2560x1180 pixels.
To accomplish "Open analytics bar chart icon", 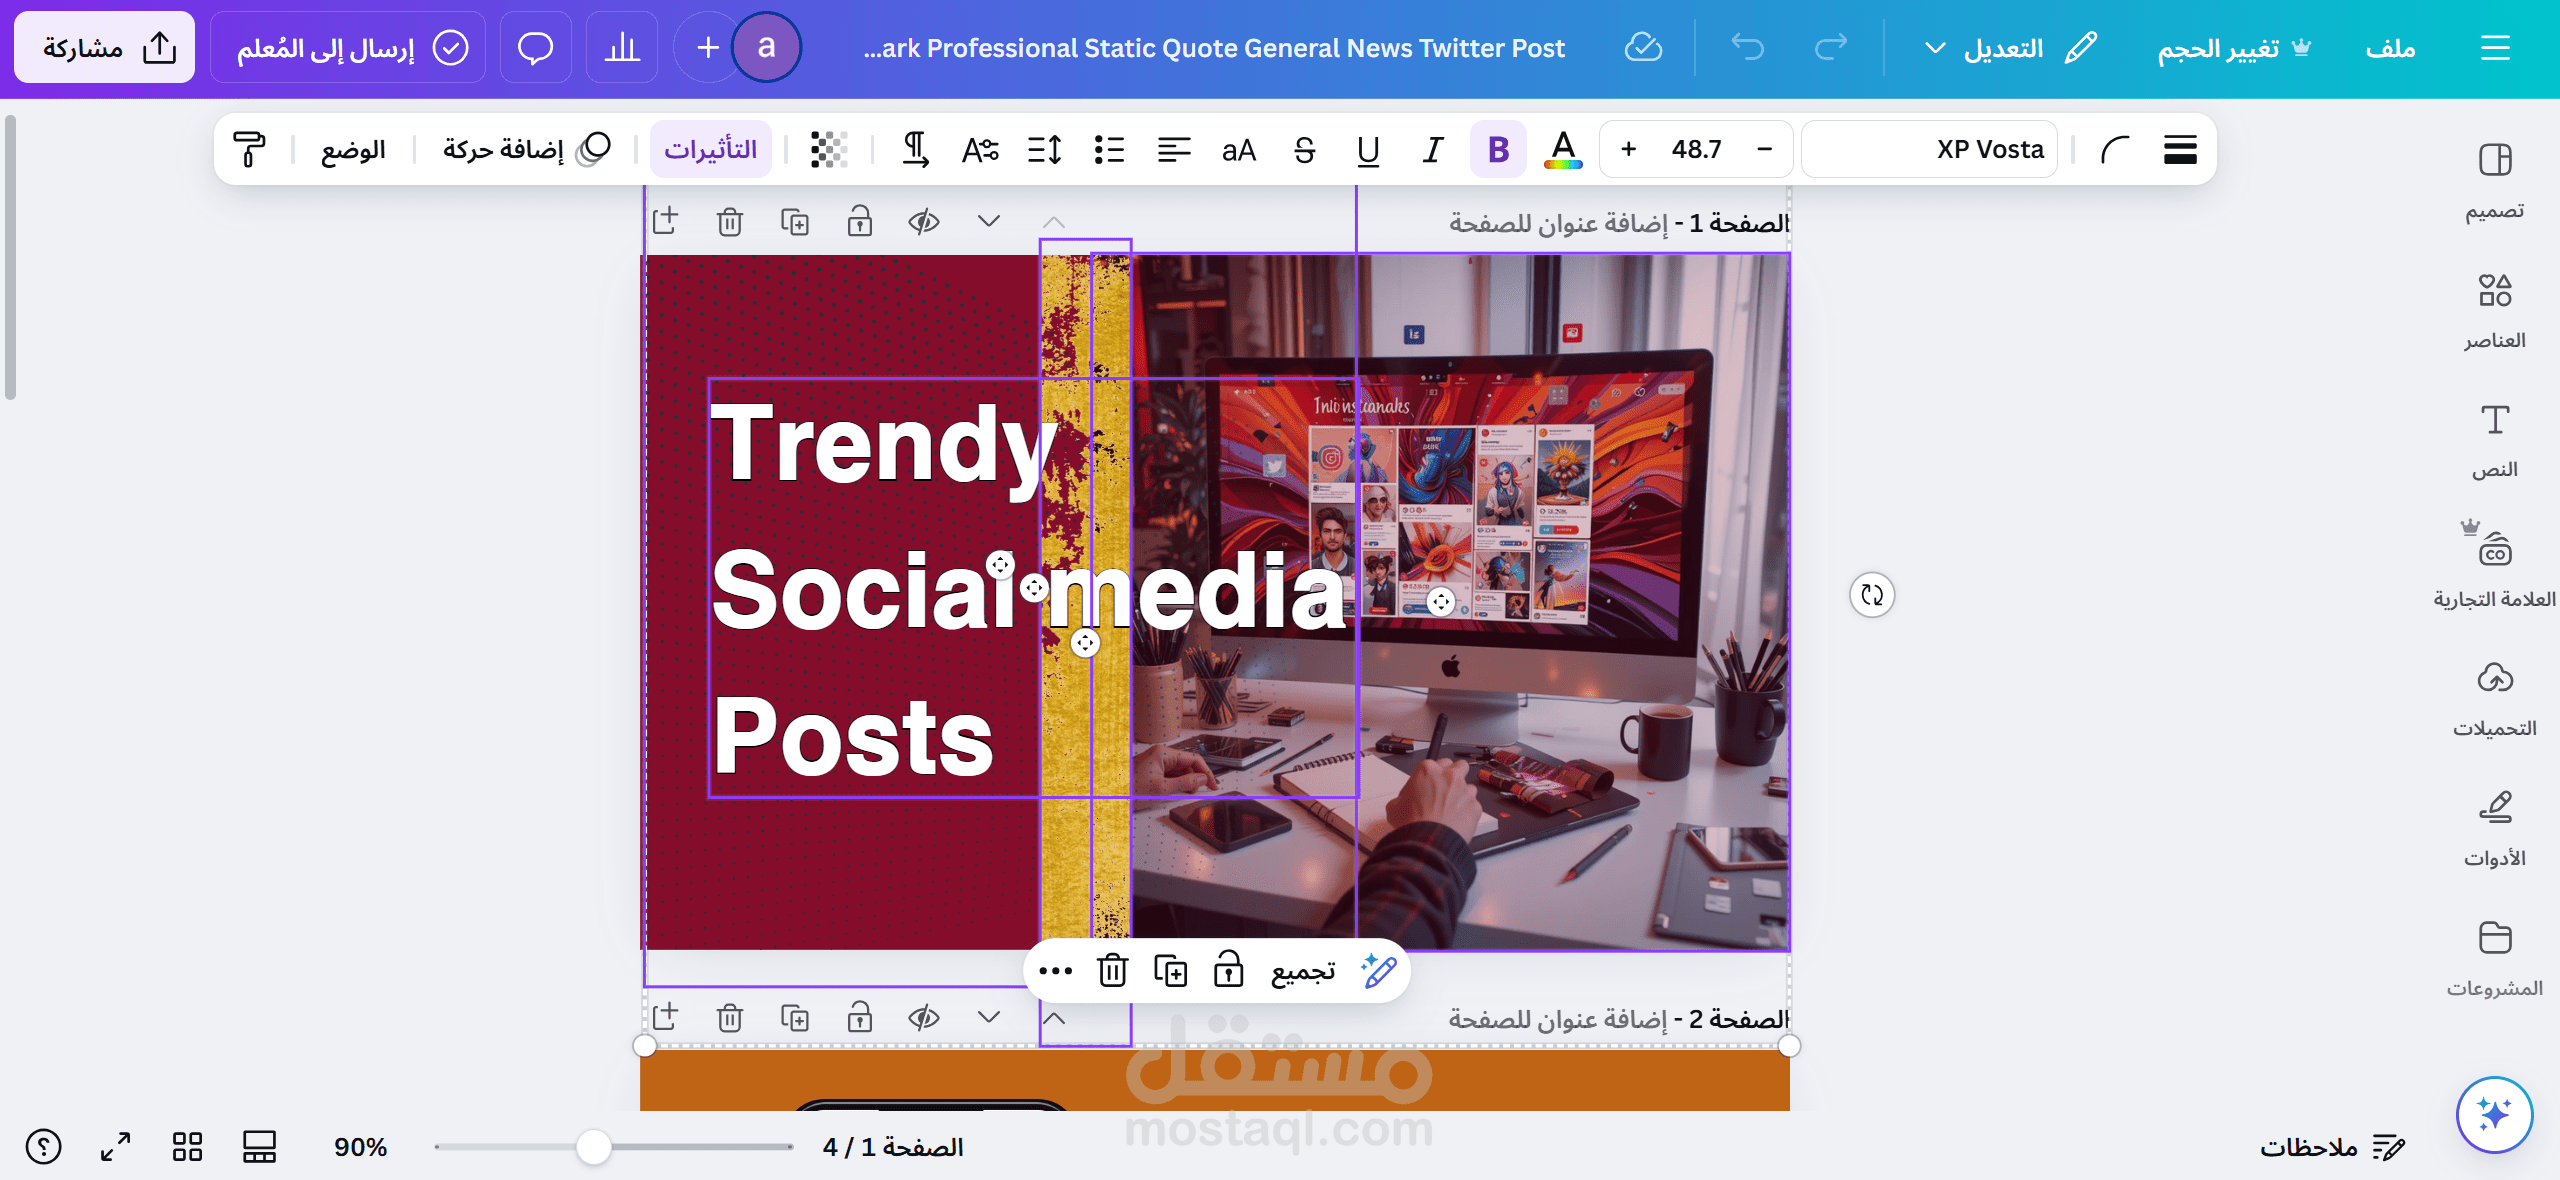I will coord(621,47).
